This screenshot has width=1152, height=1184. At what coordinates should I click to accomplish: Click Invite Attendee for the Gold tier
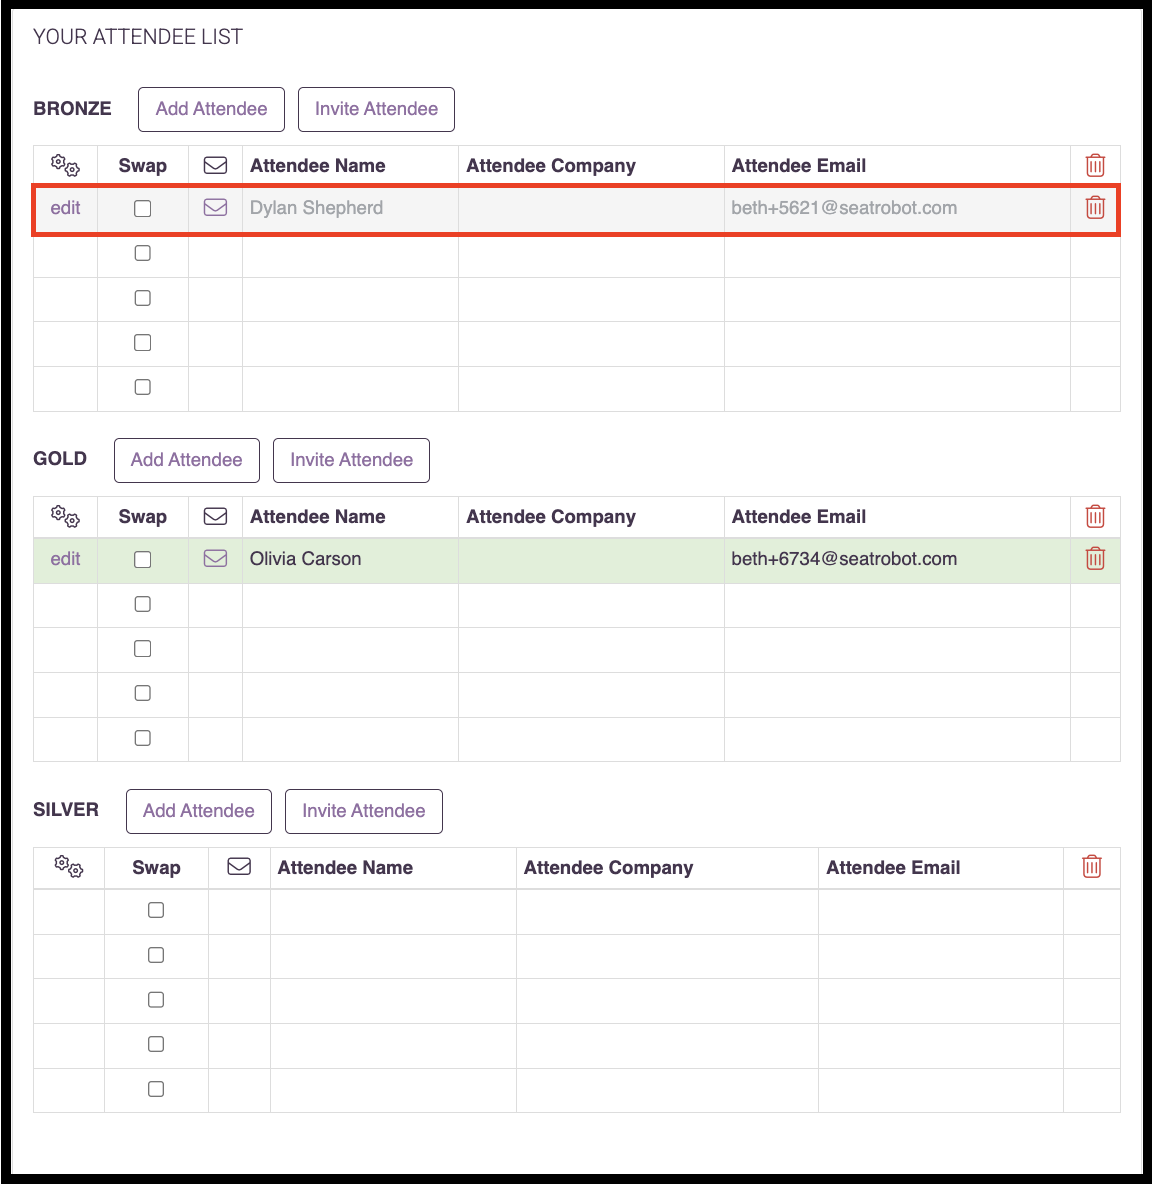[351, 461]
